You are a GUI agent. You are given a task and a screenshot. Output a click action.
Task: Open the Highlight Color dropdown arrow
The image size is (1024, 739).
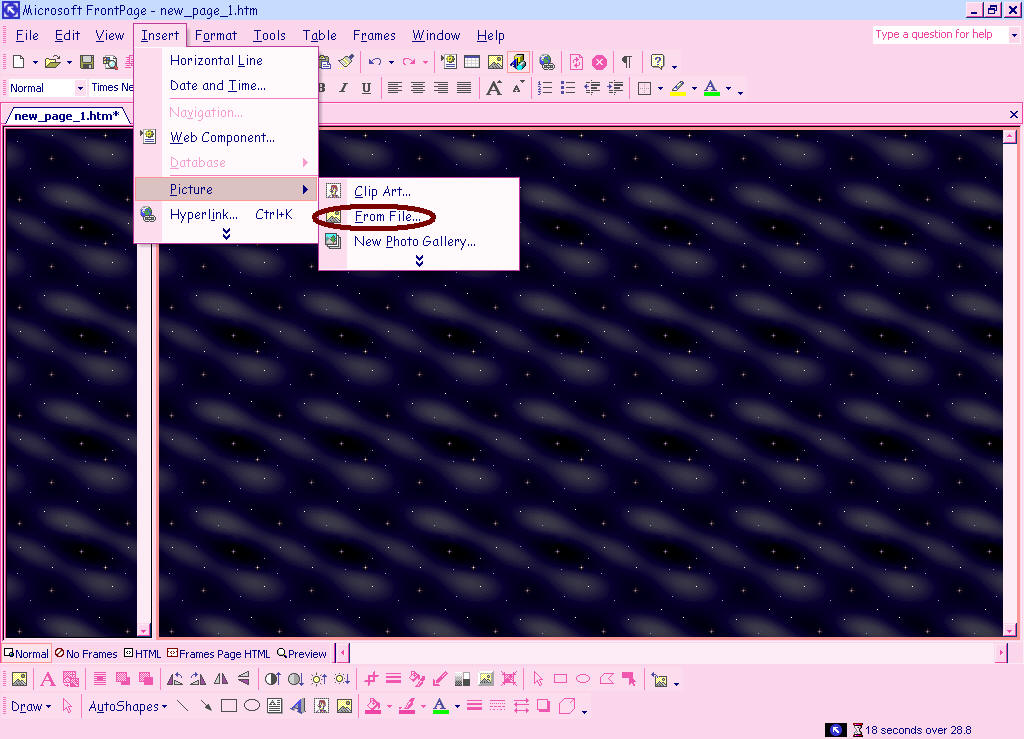coord(694,88)
